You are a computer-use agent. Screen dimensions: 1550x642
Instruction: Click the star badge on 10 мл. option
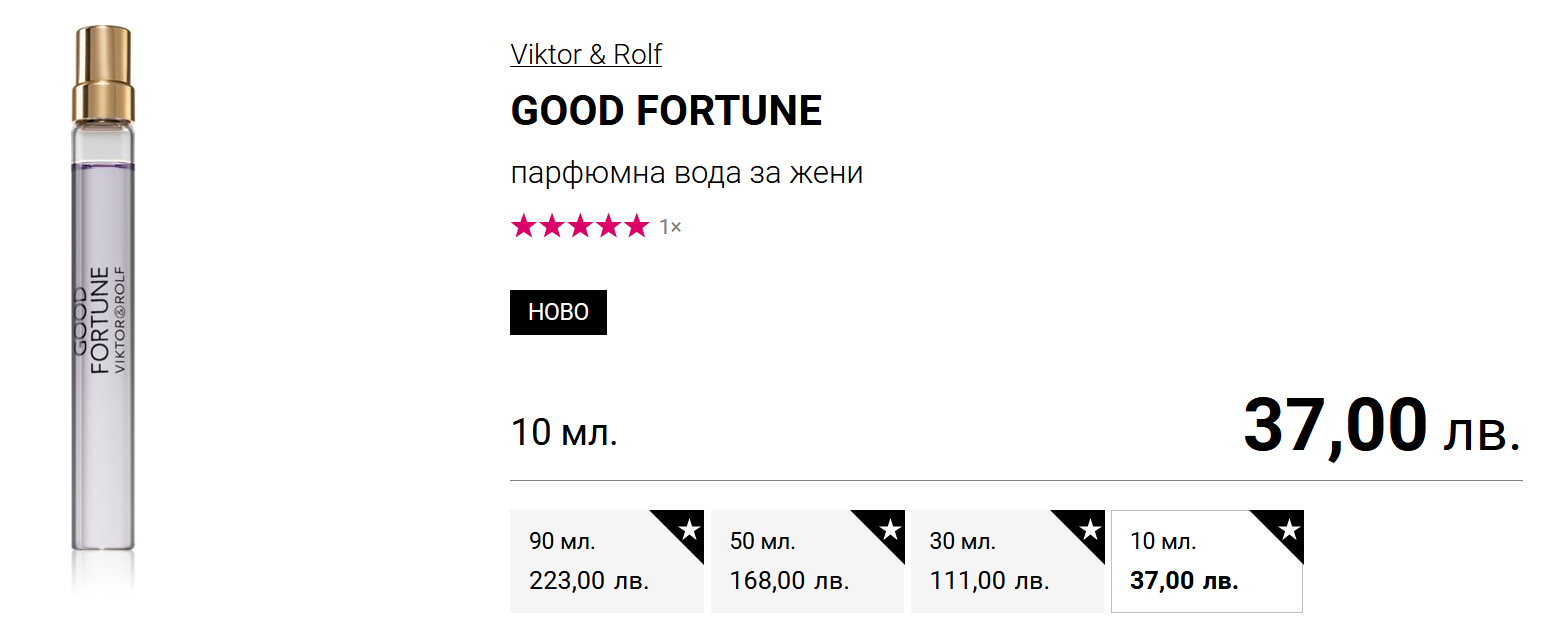coord(1289,529)
